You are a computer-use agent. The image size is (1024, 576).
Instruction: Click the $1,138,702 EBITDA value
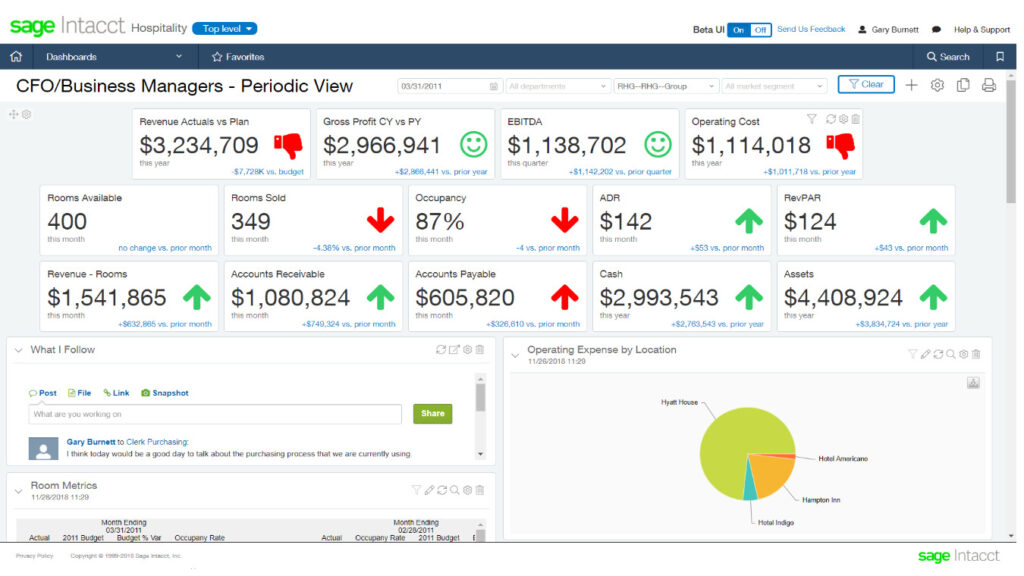point(566,145)
